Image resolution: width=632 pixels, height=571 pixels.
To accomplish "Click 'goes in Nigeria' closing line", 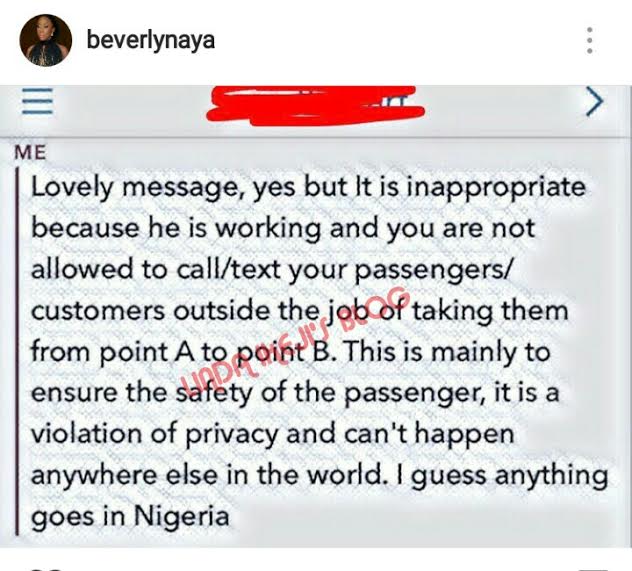I will pos(130,517).
